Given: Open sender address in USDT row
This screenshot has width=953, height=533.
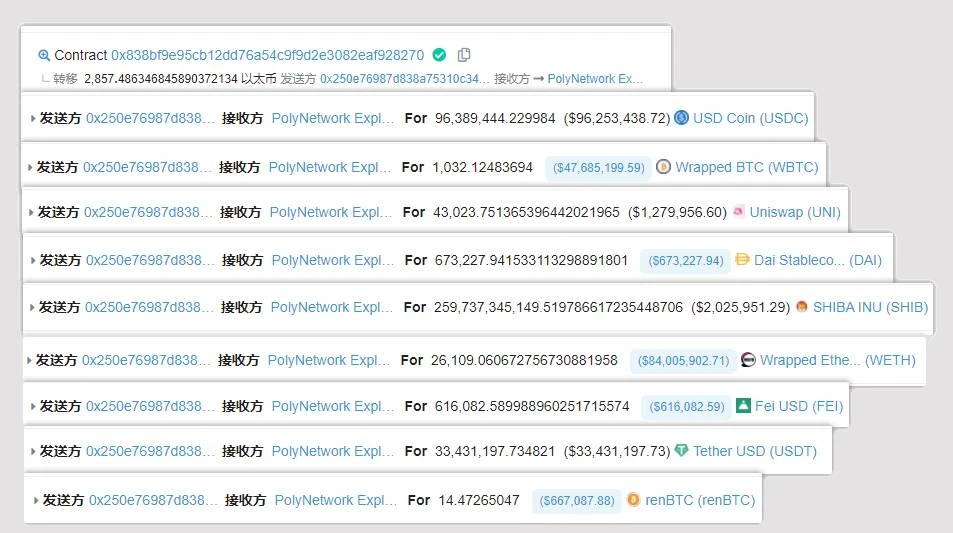Looking at the screenshot, I should (150, 451).
